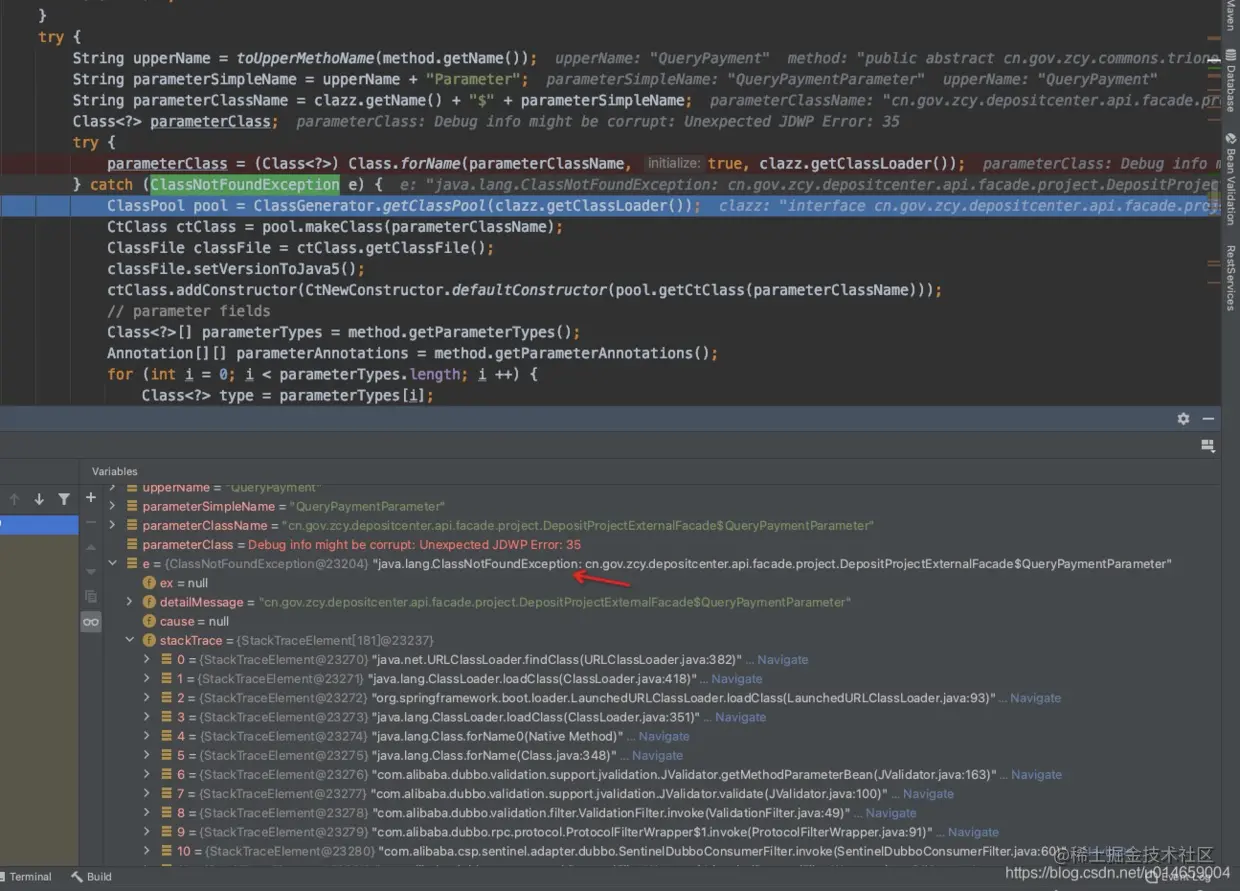Click the next frame down arrow
This screenshot has width=1240, height=891.
click(x=39, y=499)
